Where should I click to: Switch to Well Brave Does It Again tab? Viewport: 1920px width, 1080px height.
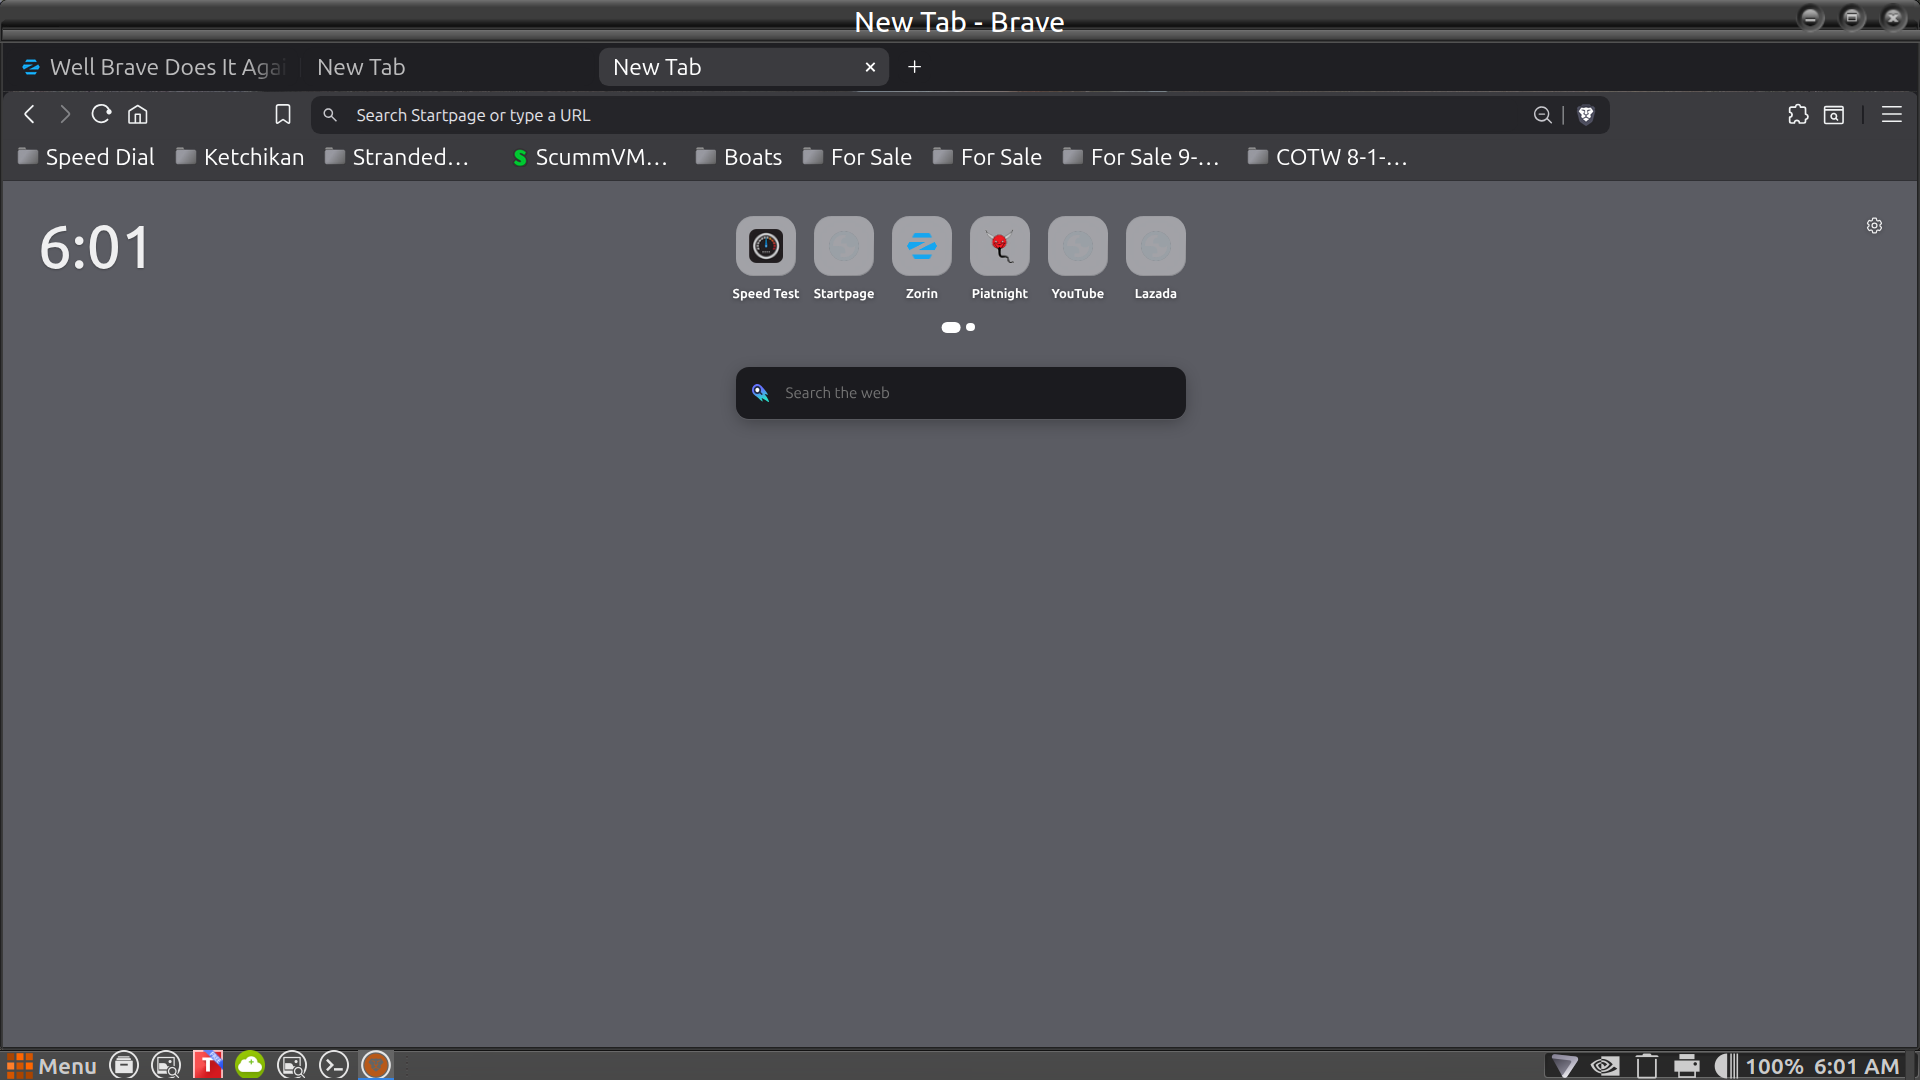155,67
